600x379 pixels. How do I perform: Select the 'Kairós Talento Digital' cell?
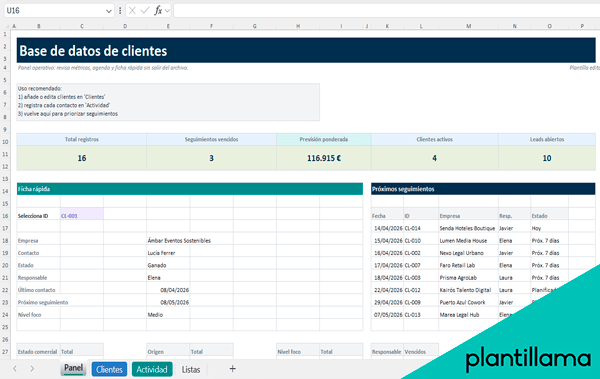tap(468, 290)
